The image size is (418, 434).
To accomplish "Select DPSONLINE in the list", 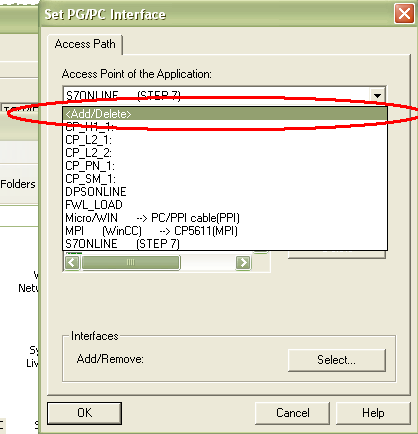I will coord(225,192).
